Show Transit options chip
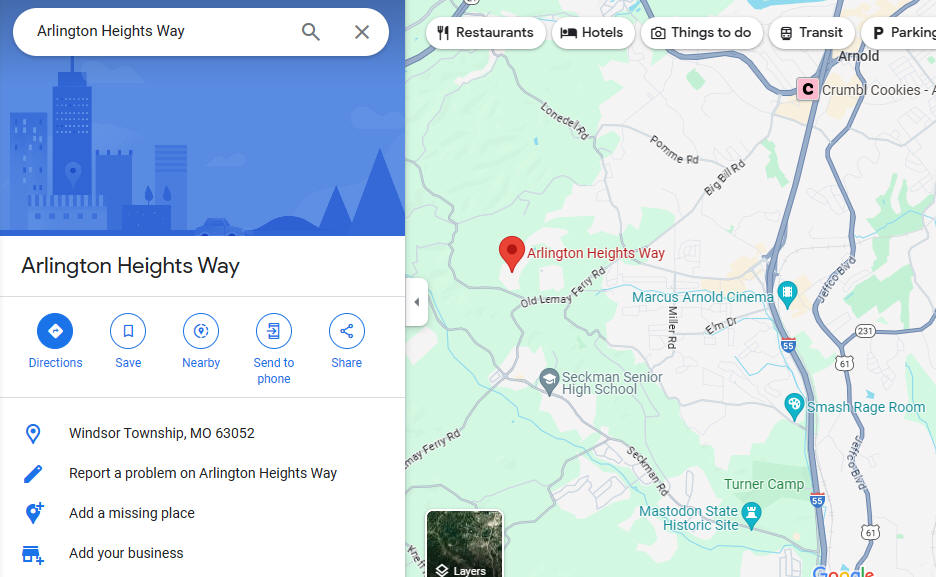The image size is (936, 577). (812, 33)
